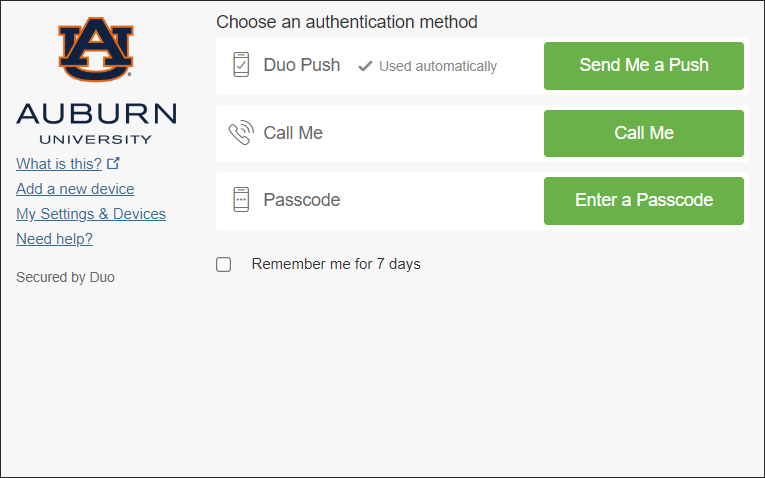Open the What is this? link
The width and height of the screenshot is (765, 478).
[59, 164]
